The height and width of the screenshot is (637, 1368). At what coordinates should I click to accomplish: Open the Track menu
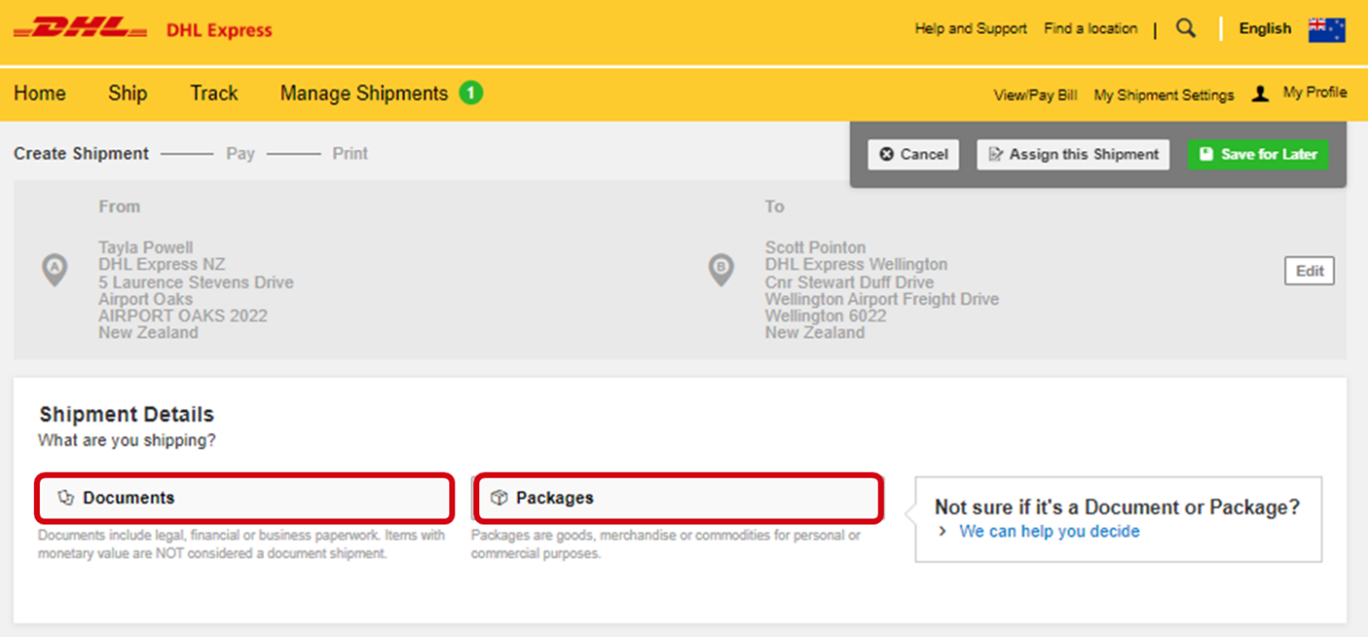(x=214, y=93)
